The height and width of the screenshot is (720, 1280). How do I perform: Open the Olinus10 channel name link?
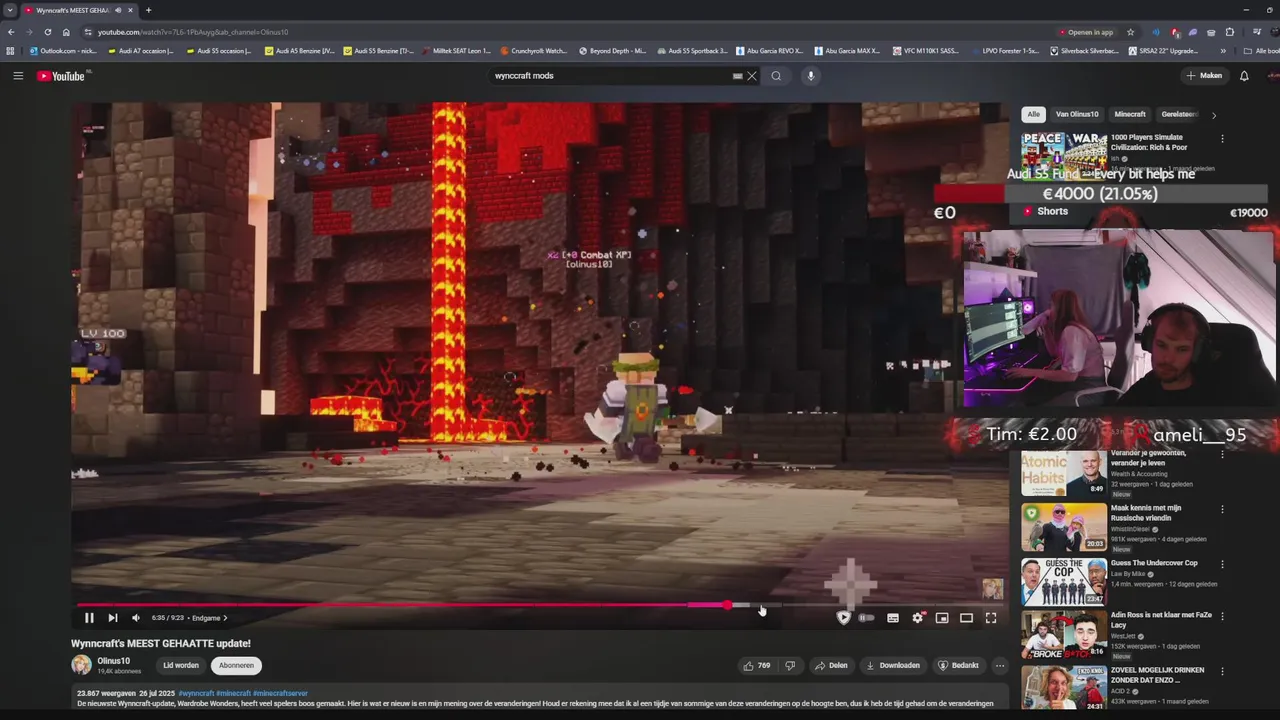tap(113, 661)
